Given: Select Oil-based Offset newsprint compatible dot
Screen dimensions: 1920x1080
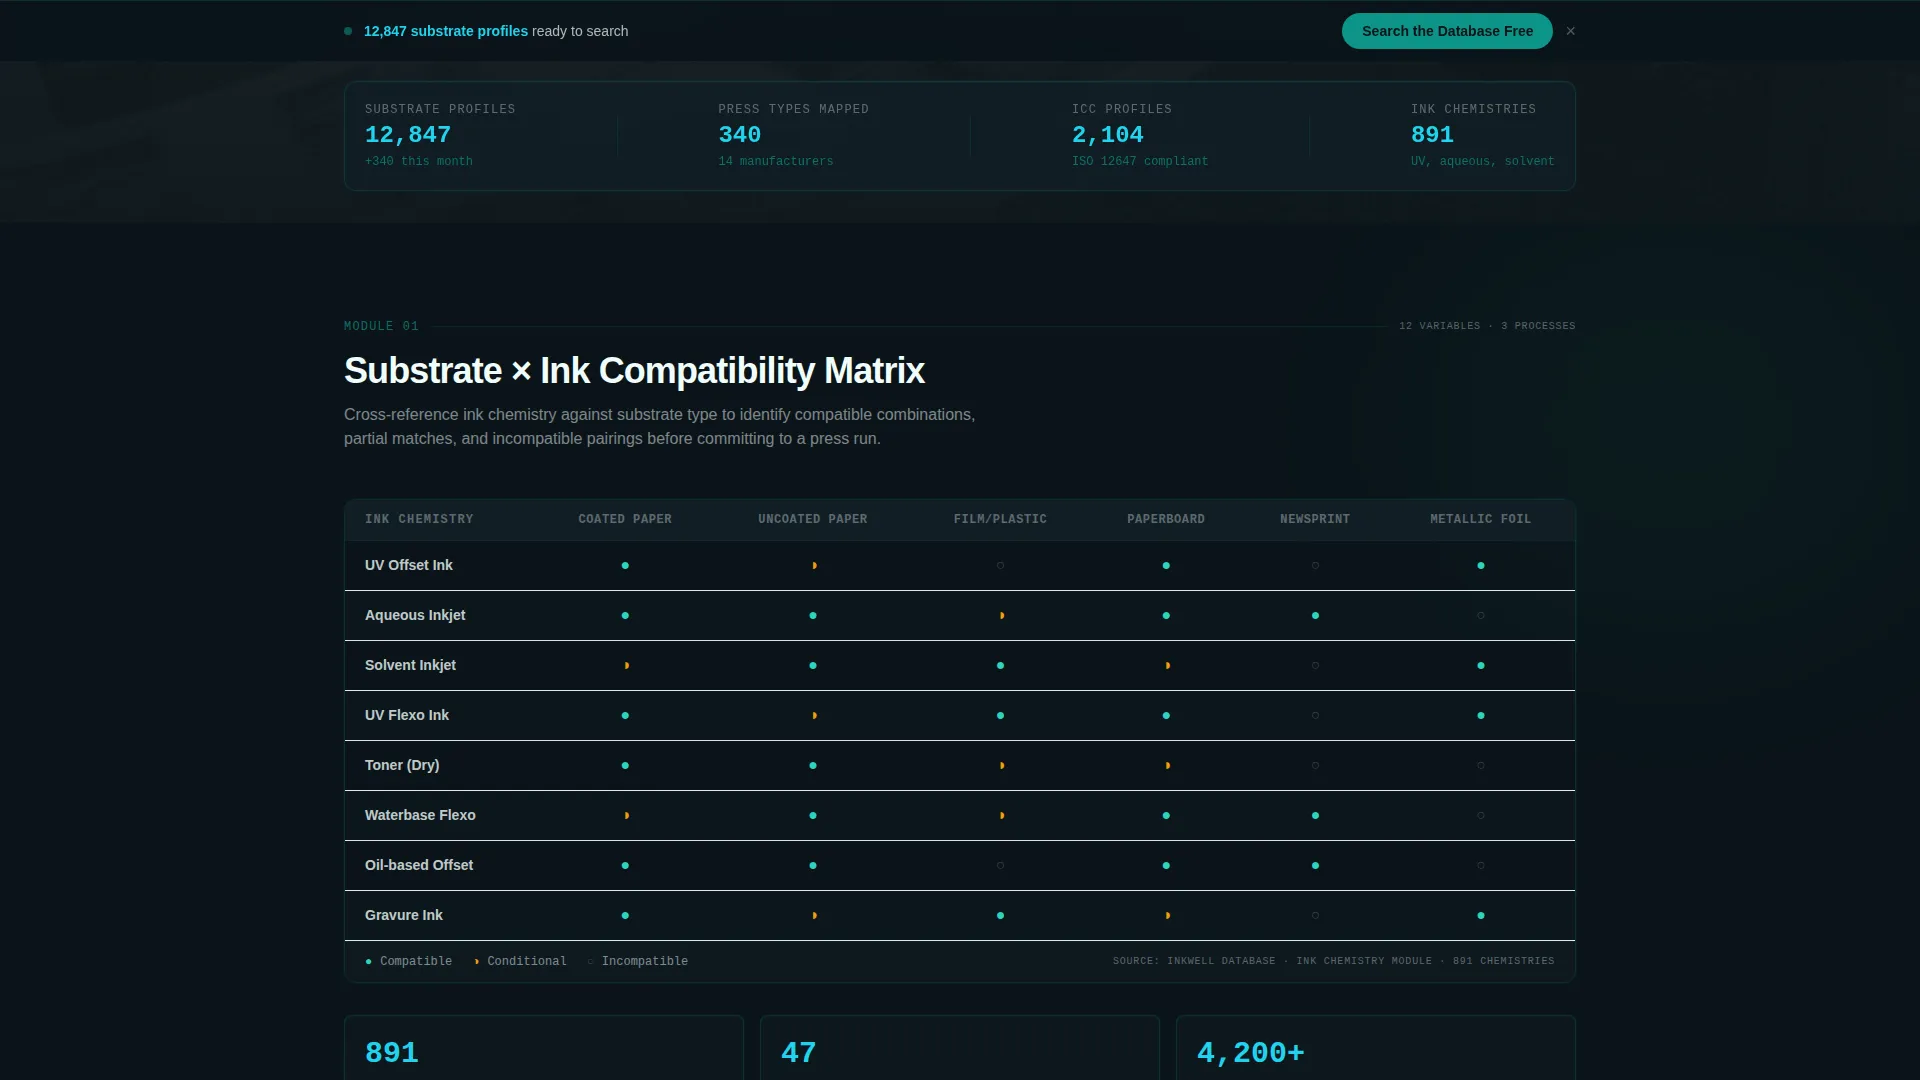Looking at the screenshot, I should pyautogui.click(x=1315, y=866).
